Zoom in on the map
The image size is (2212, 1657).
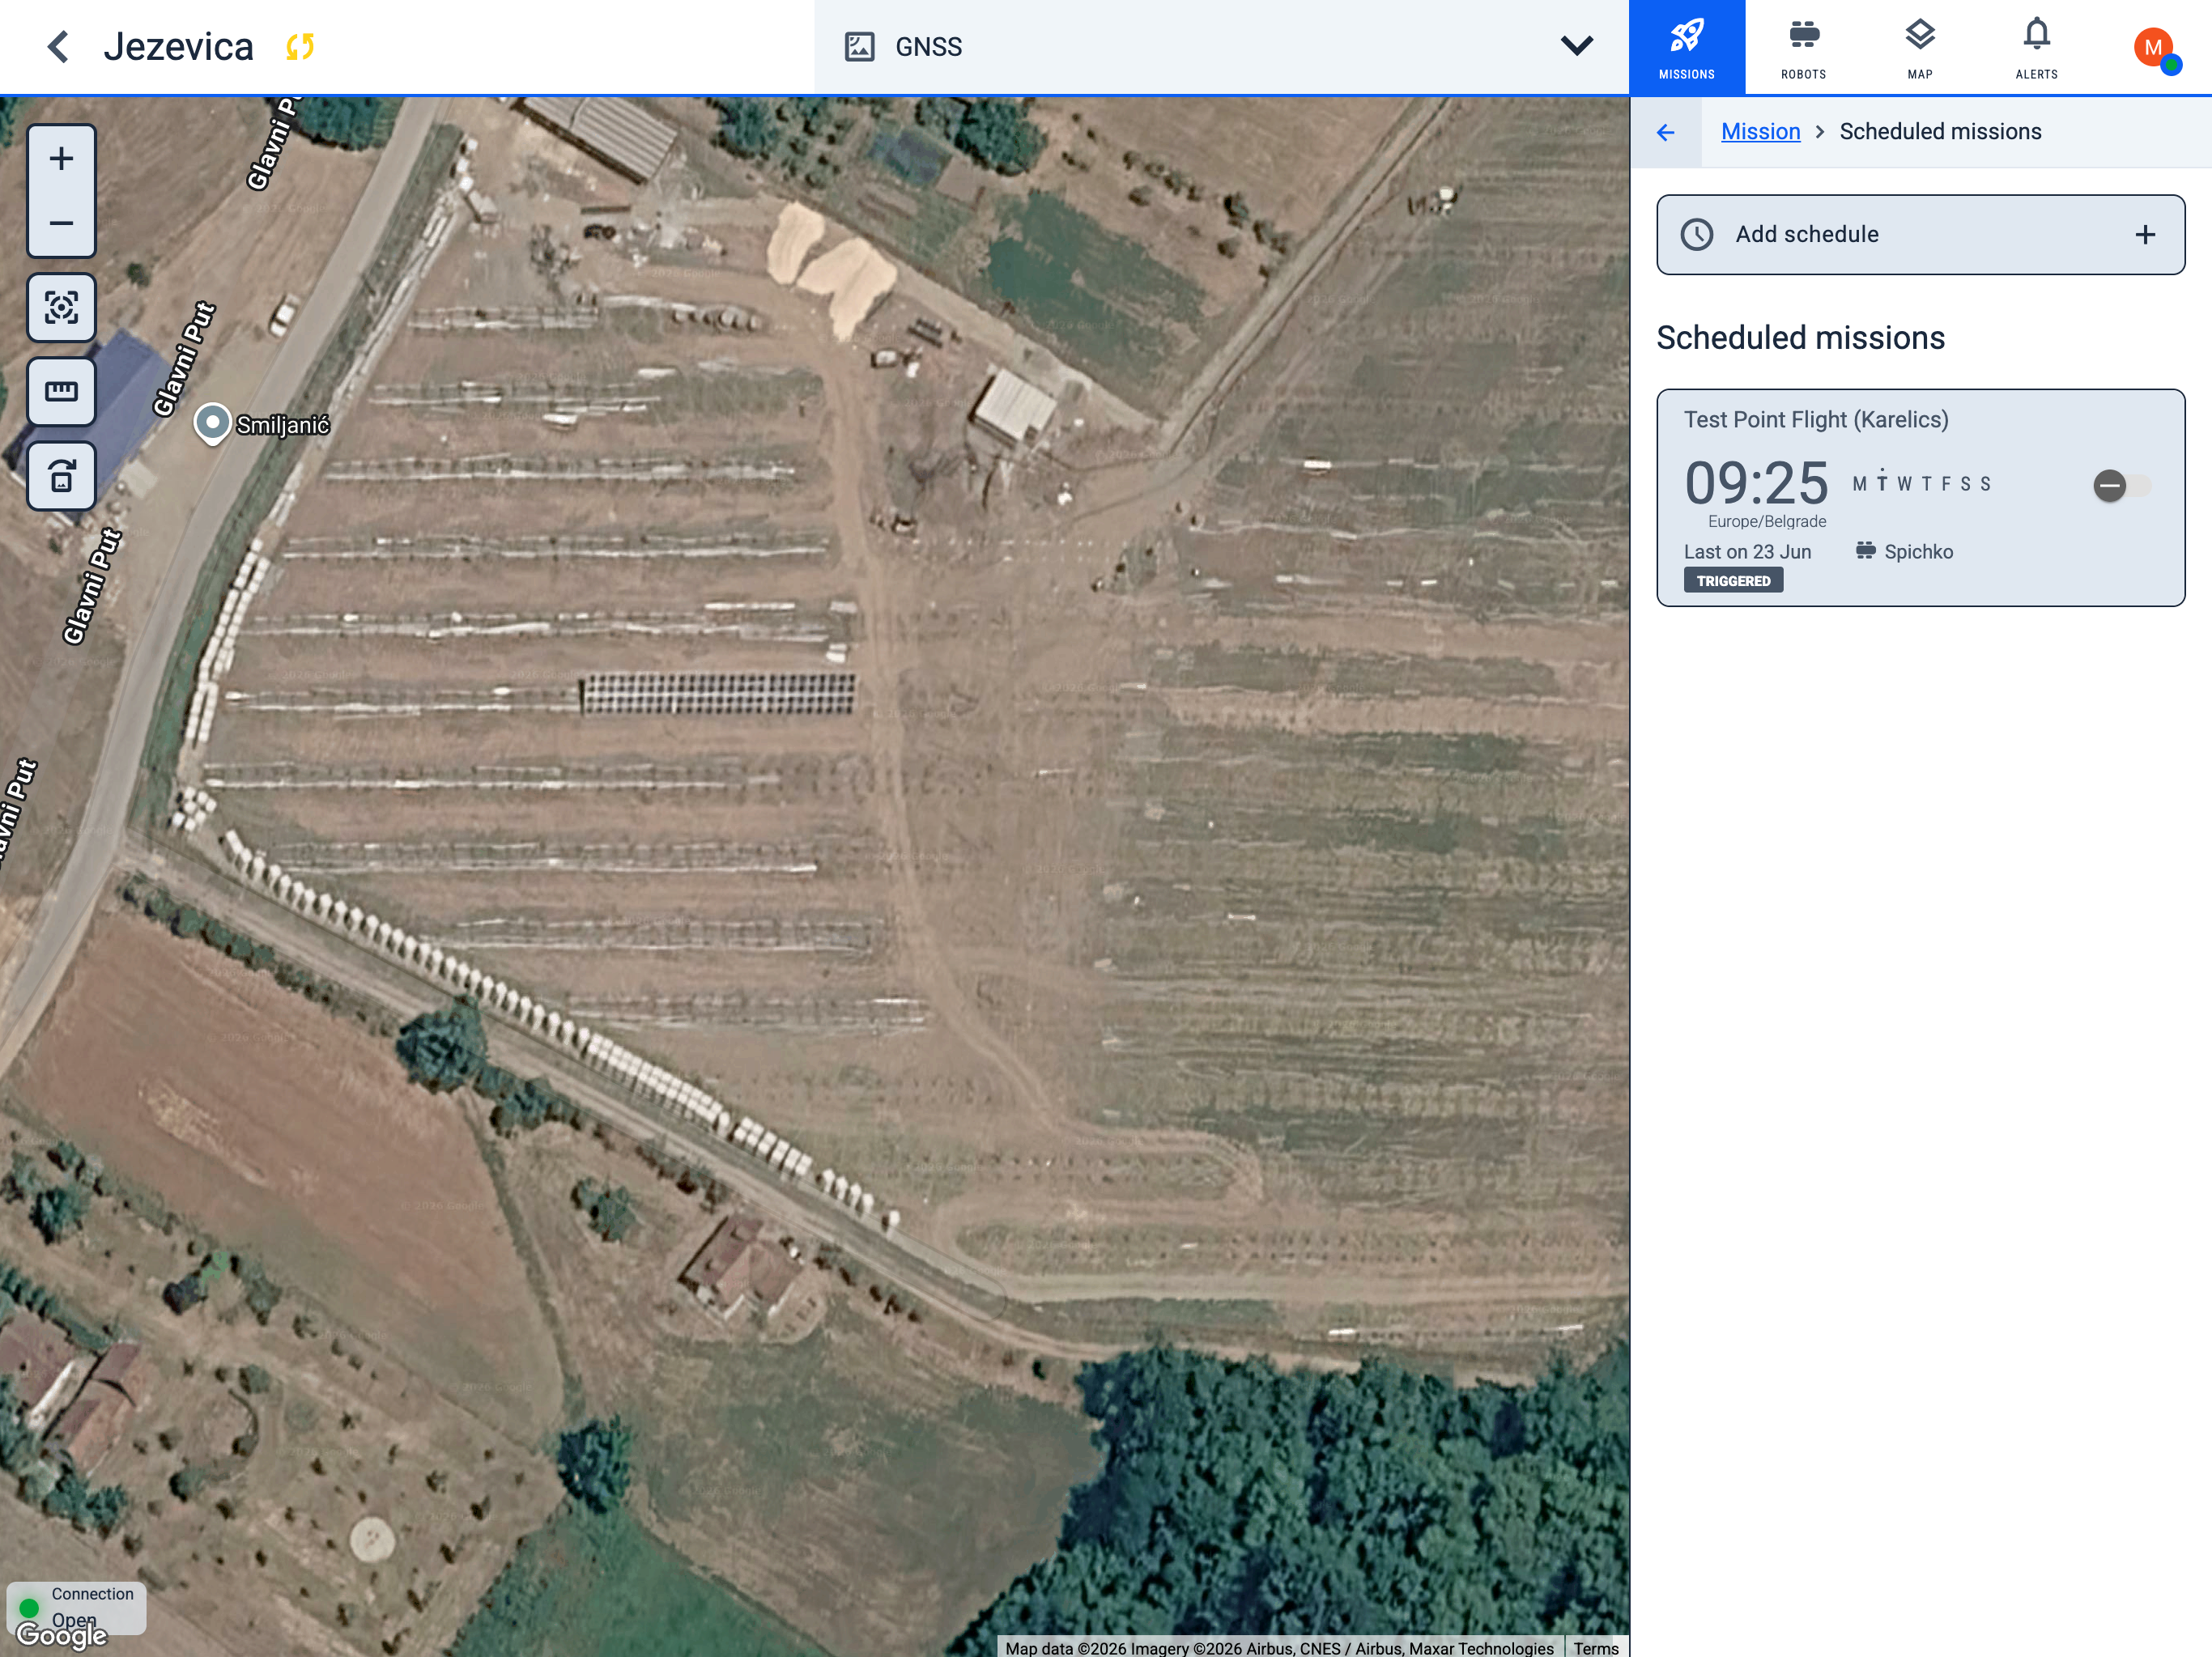(x=61, y=159)
